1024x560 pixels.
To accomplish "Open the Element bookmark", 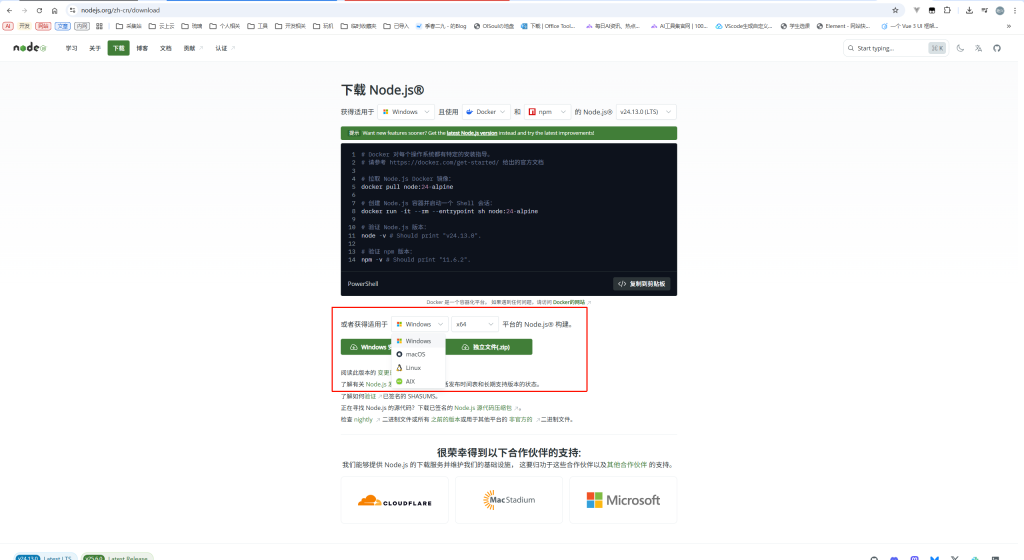I will [843, 26].
